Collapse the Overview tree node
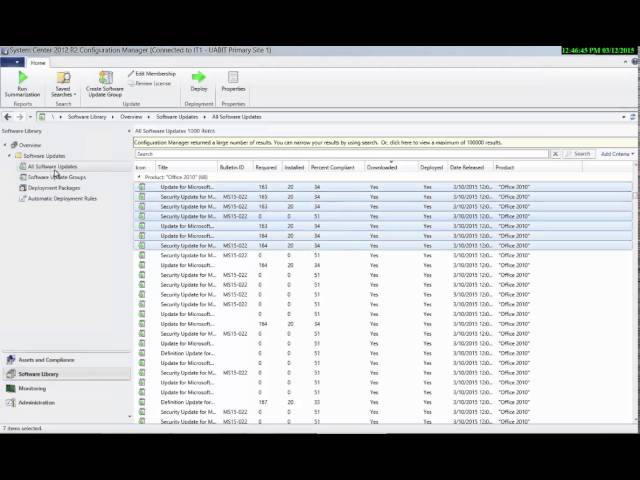Viewport: 640px width, 480px height. 5,145
